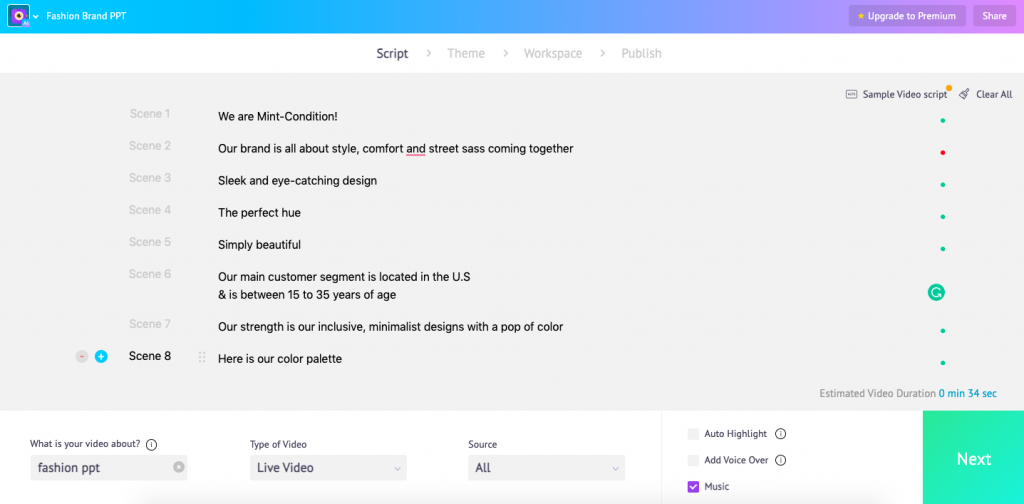Click the Upgrade to Premium button
1024x504 pixels.
(907, 16)
